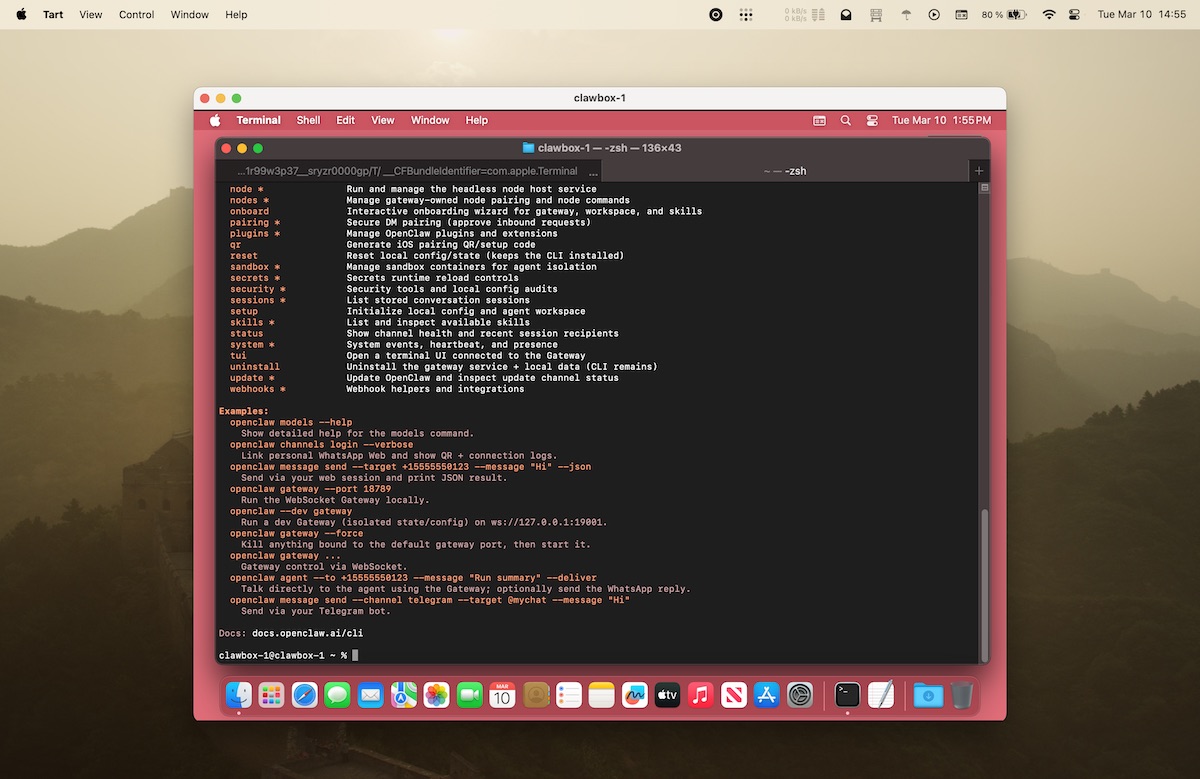
Task: Click the Spotlight search icon in VM menu bar
Action: pyautogui.click(x=846, y=120)
